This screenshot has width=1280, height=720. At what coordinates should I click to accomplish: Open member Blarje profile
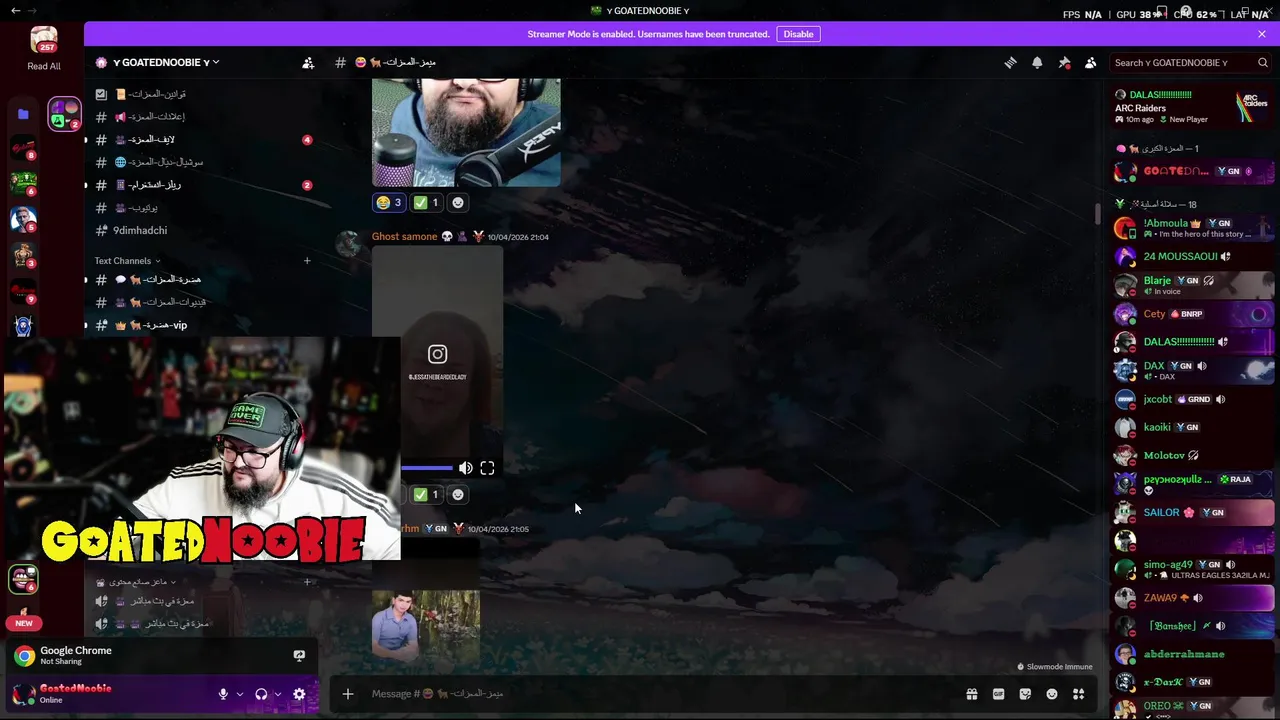point(1192,285)
